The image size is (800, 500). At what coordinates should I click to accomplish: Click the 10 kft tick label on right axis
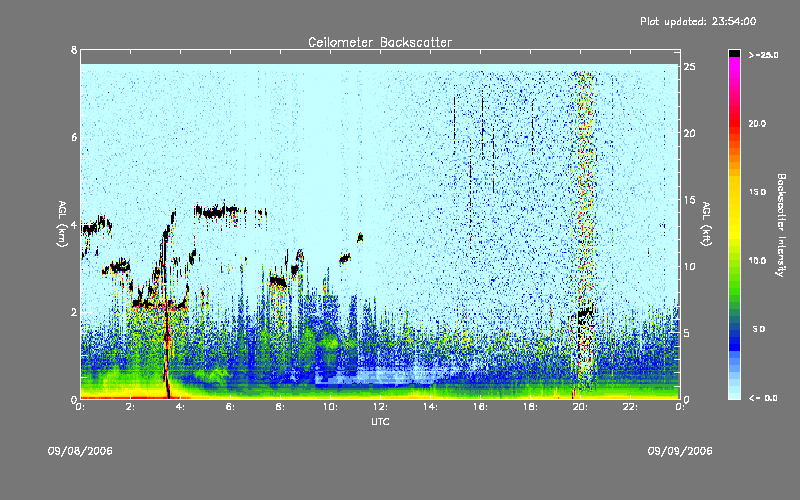coord(690,266)
